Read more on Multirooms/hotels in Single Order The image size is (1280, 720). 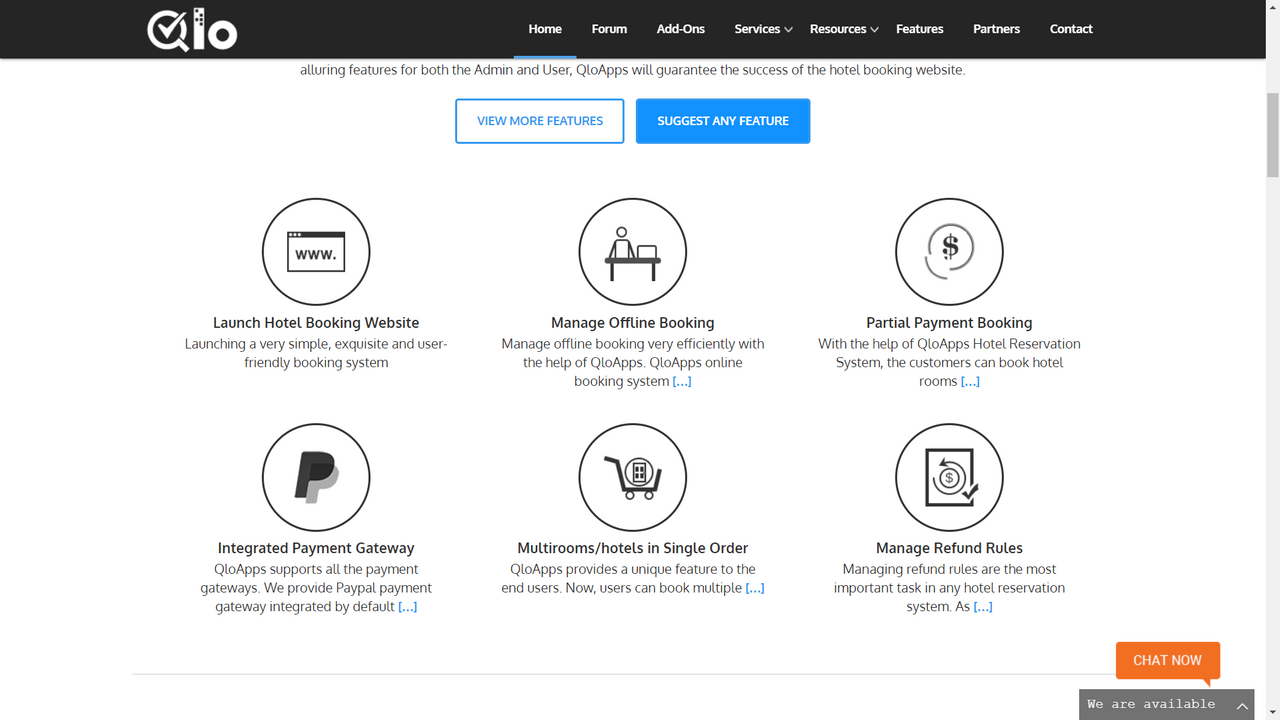pos(755,588)
